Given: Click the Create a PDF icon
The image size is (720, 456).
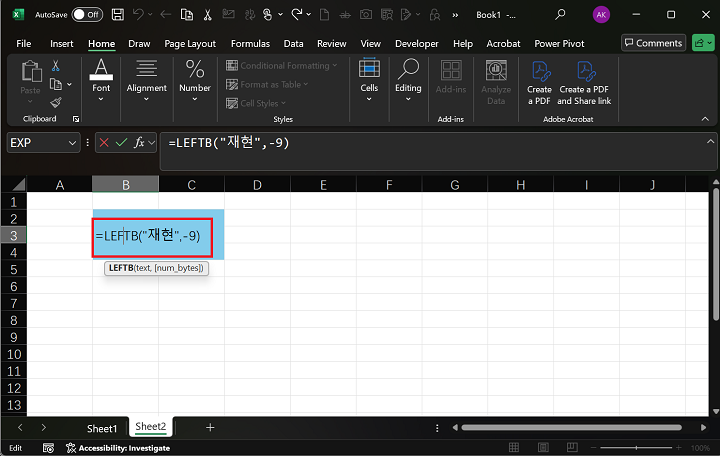Looking at the screenshot, I should pyautogui.click(x=540, y=82).
